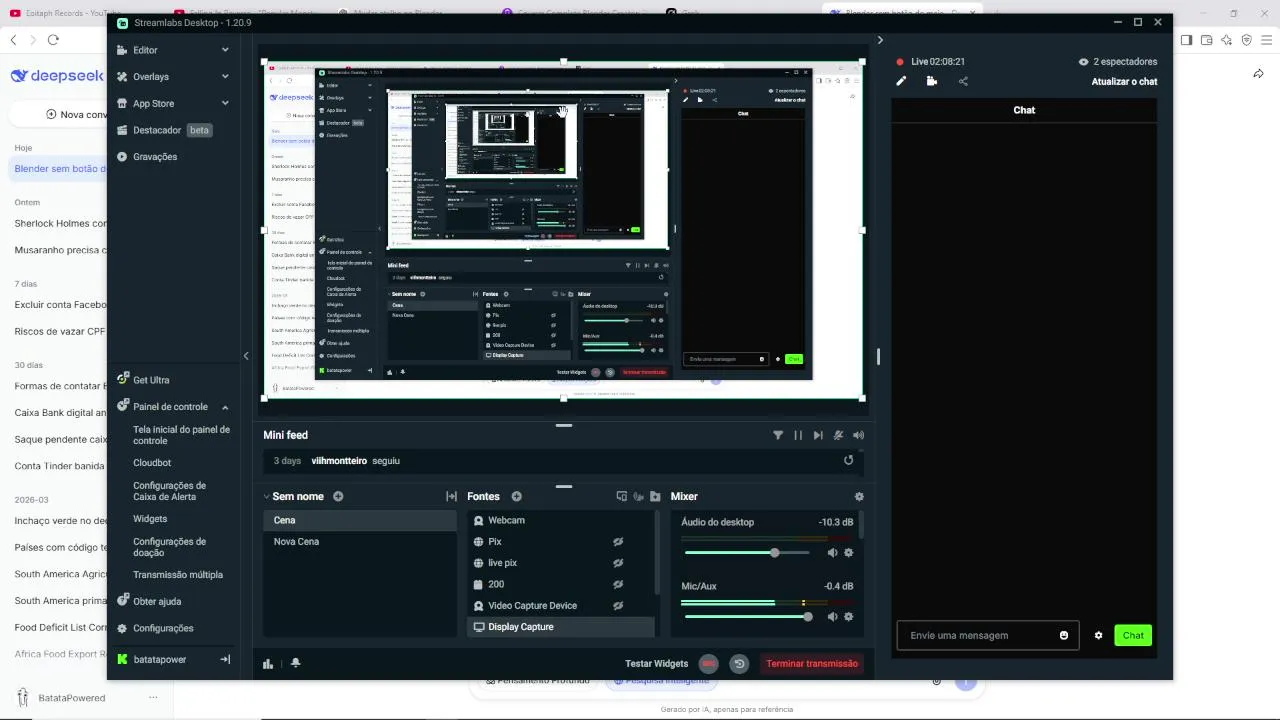Open the Mixer settings gear

tap(859, 496)
